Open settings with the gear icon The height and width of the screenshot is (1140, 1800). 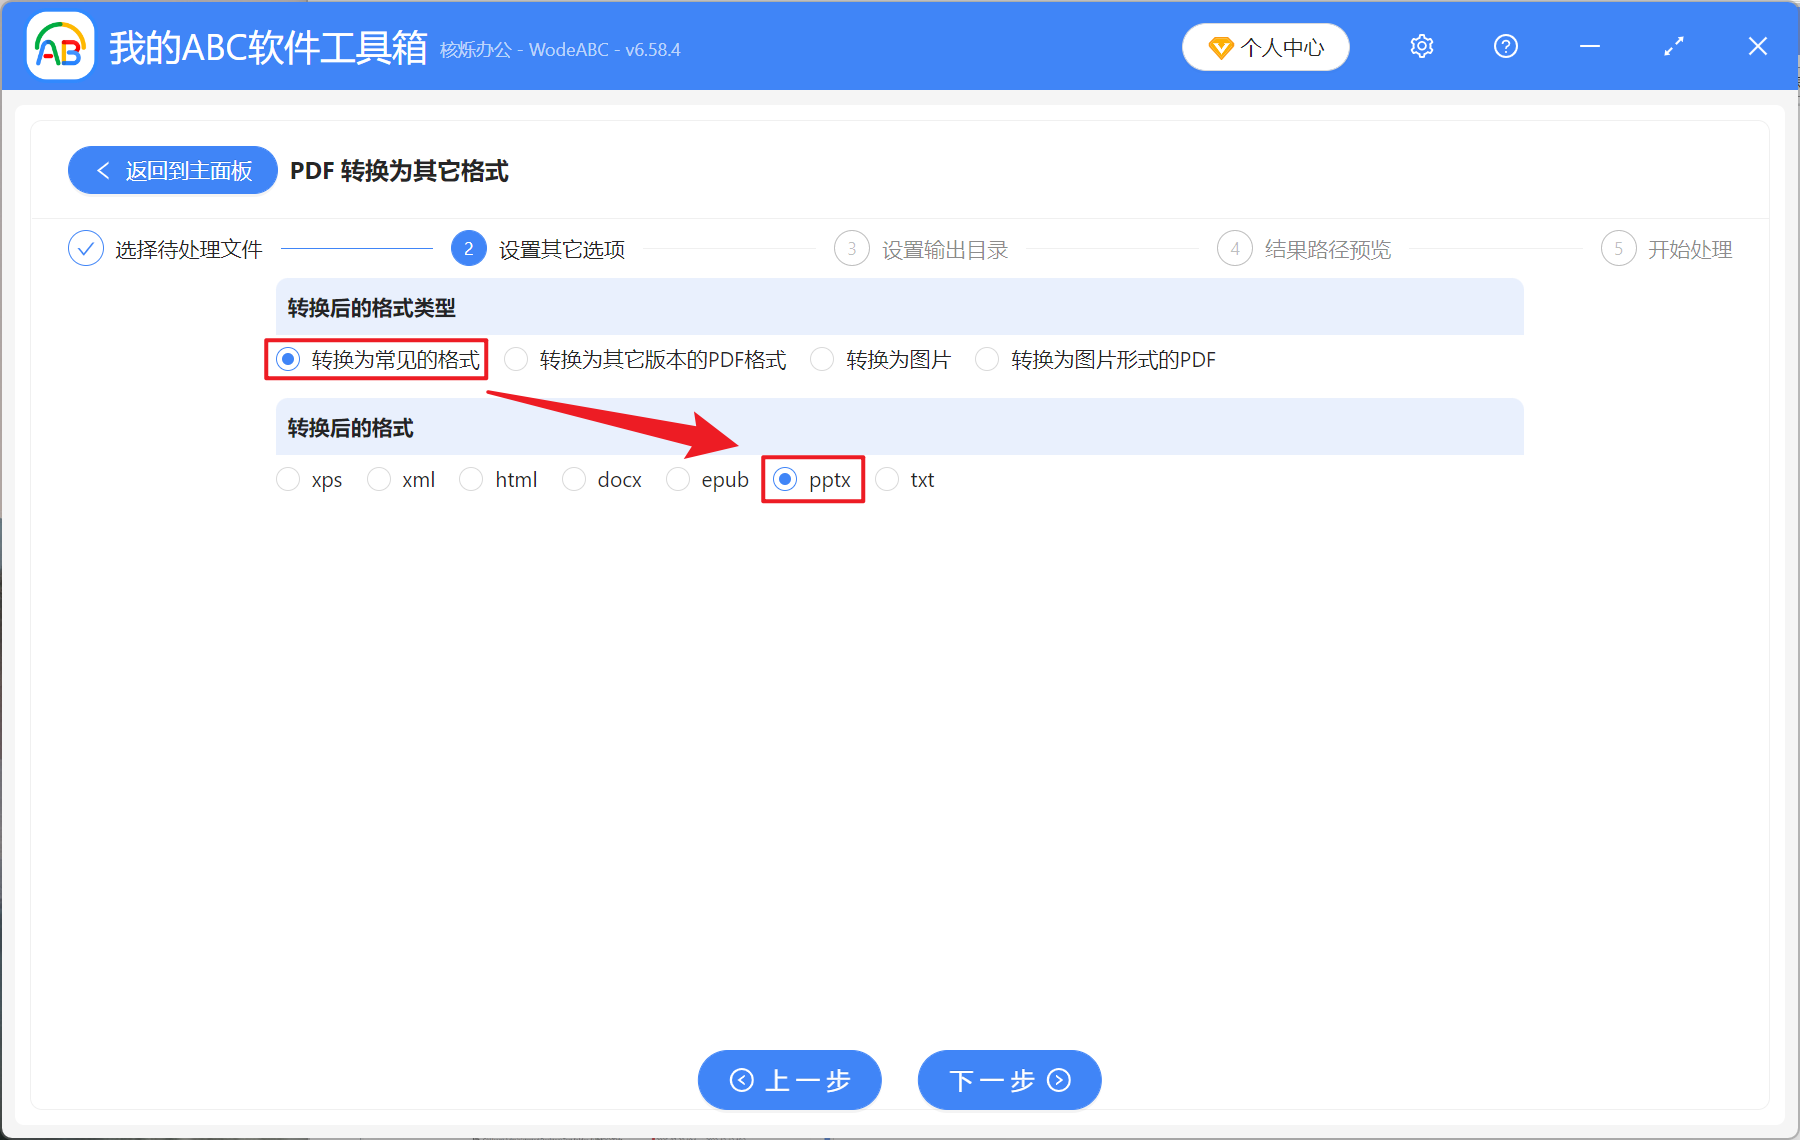pyautogui.click(x=1421, y=46)
